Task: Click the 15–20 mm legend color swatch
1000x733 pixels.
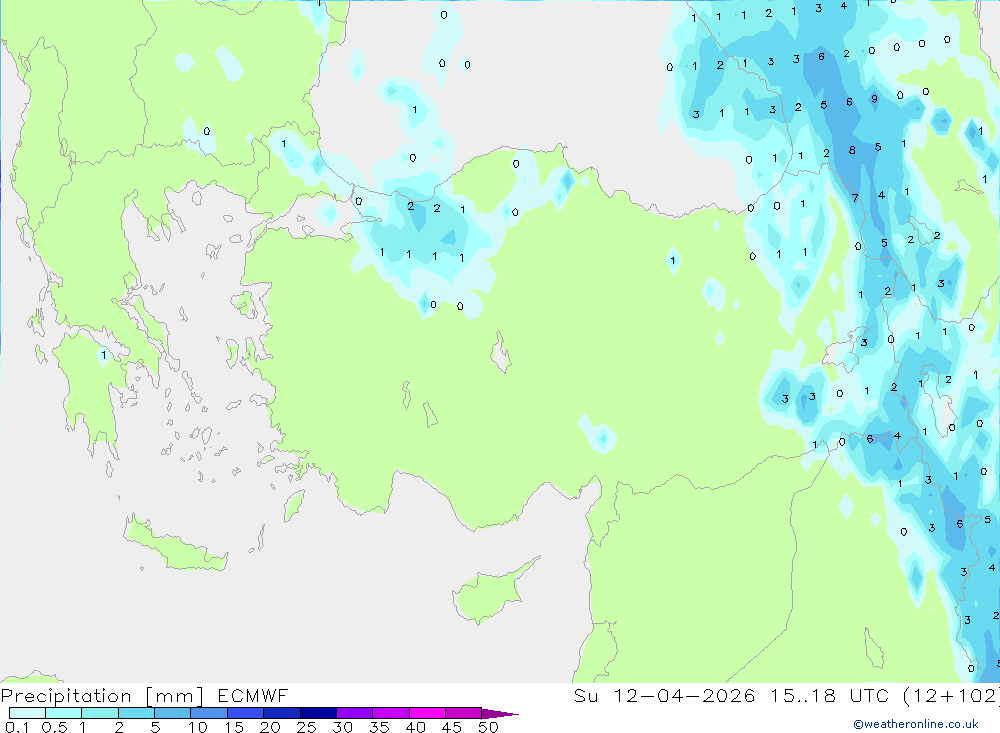Action: tap(246, 713)
